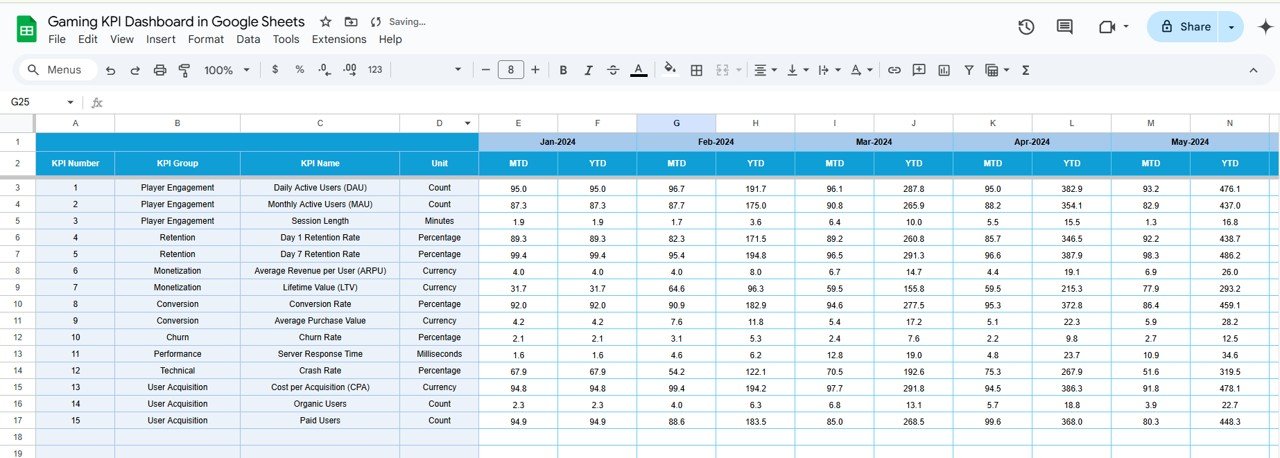
Task: Click the font size field
Action: (511, 70)
